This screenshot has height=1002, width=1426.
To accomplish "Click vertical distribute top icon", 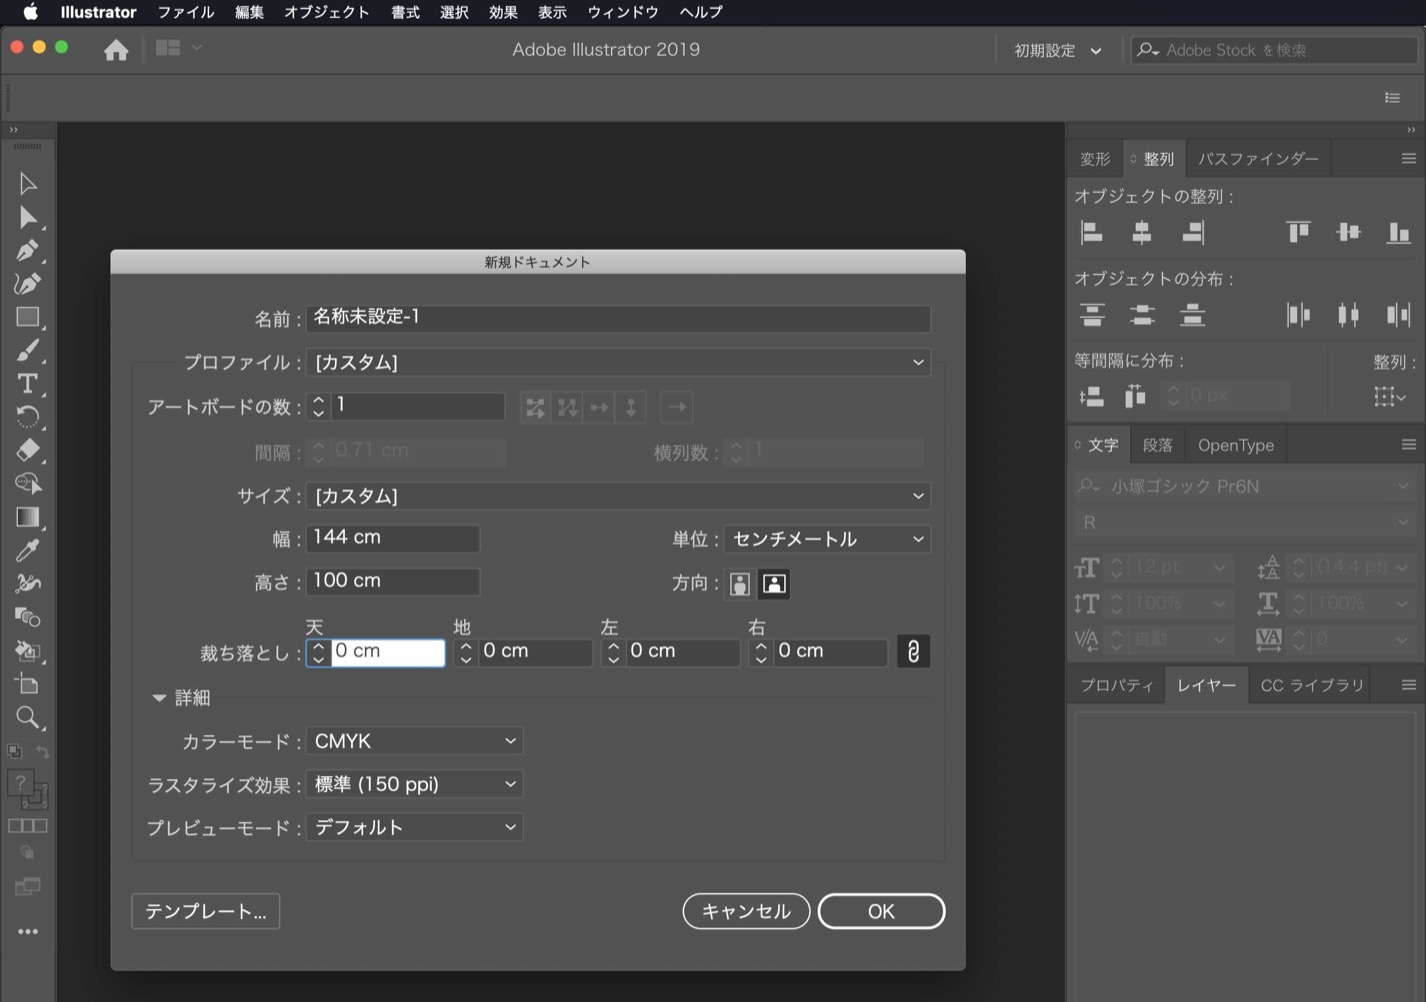I will 1092,316.
